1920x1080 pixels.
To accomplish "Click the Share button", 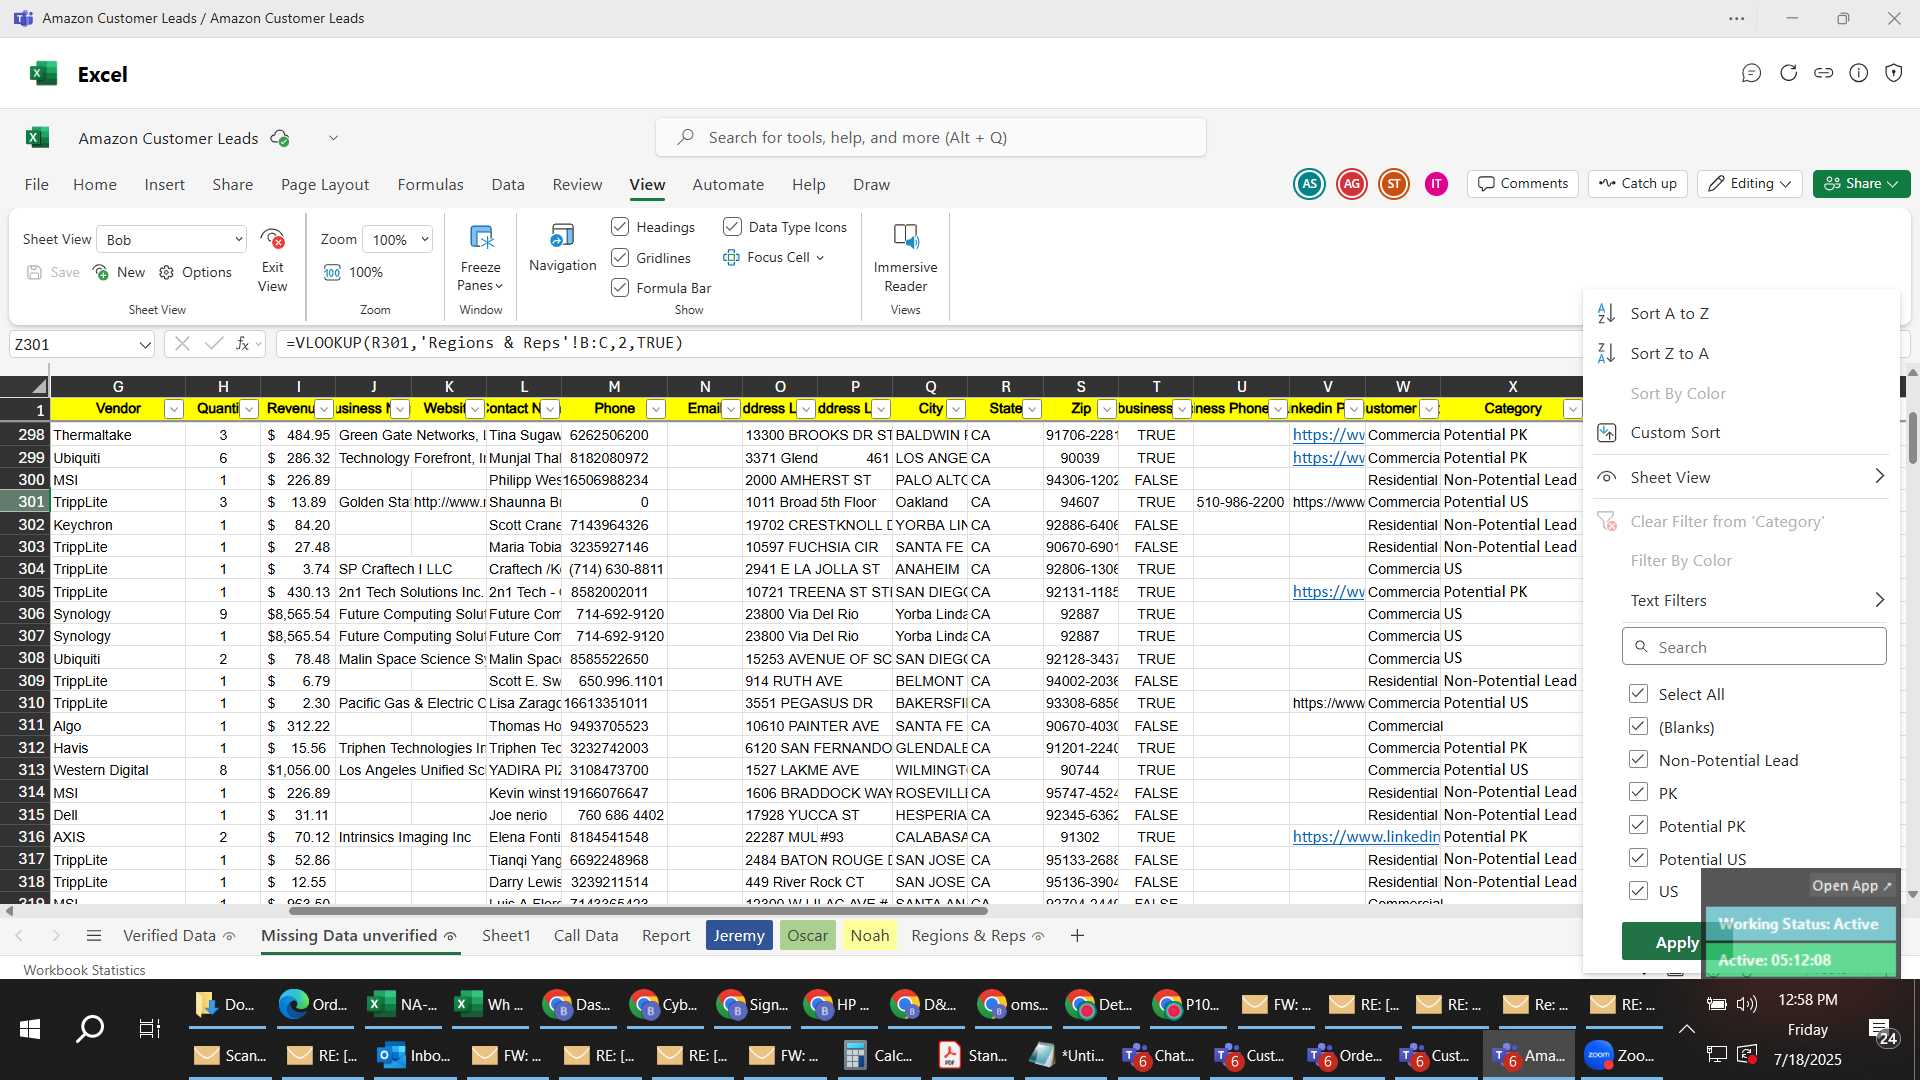I will pyautogui.click(x=1861, y=183).
